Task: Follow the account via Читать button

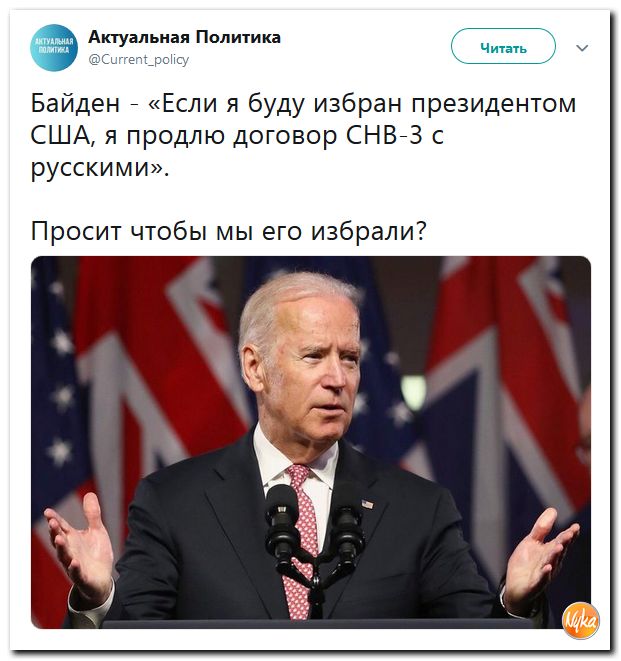Action: coord(503,46)
